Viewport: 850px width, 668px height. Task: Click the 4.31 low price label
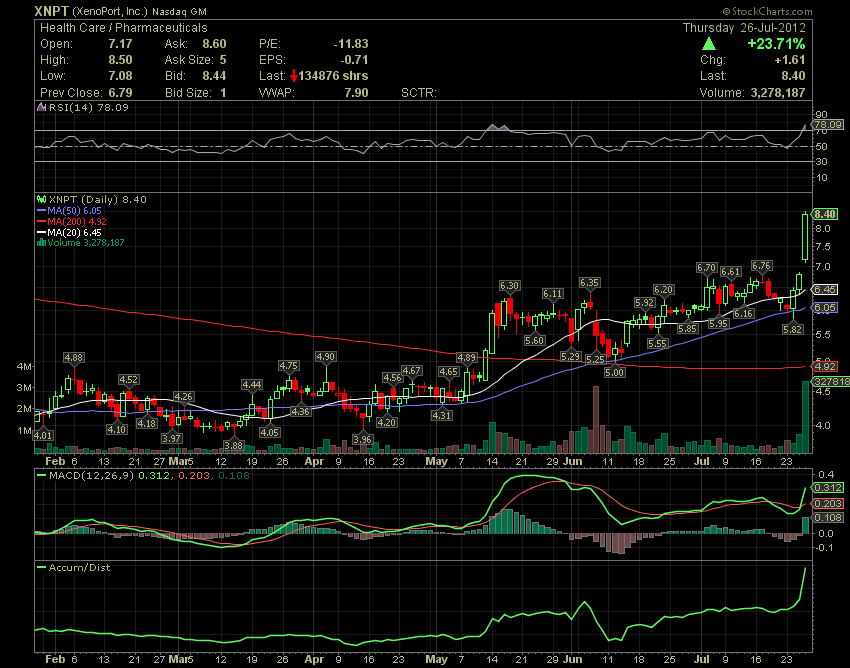pos(441,415)
